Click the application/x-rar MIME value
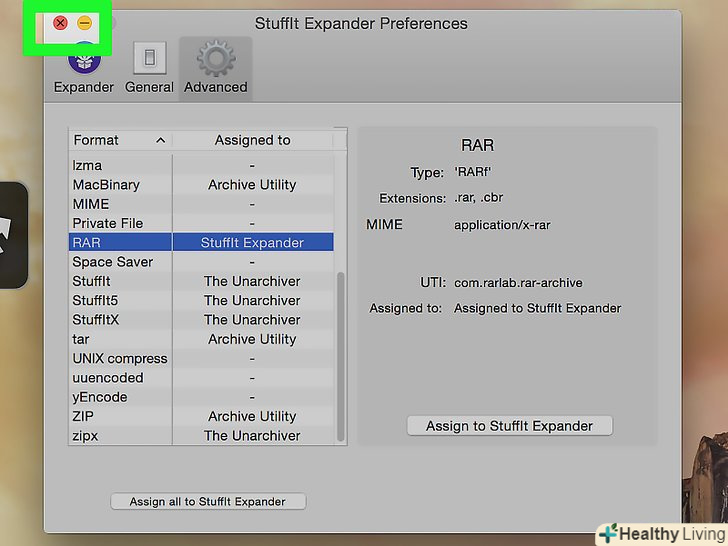 502,225
